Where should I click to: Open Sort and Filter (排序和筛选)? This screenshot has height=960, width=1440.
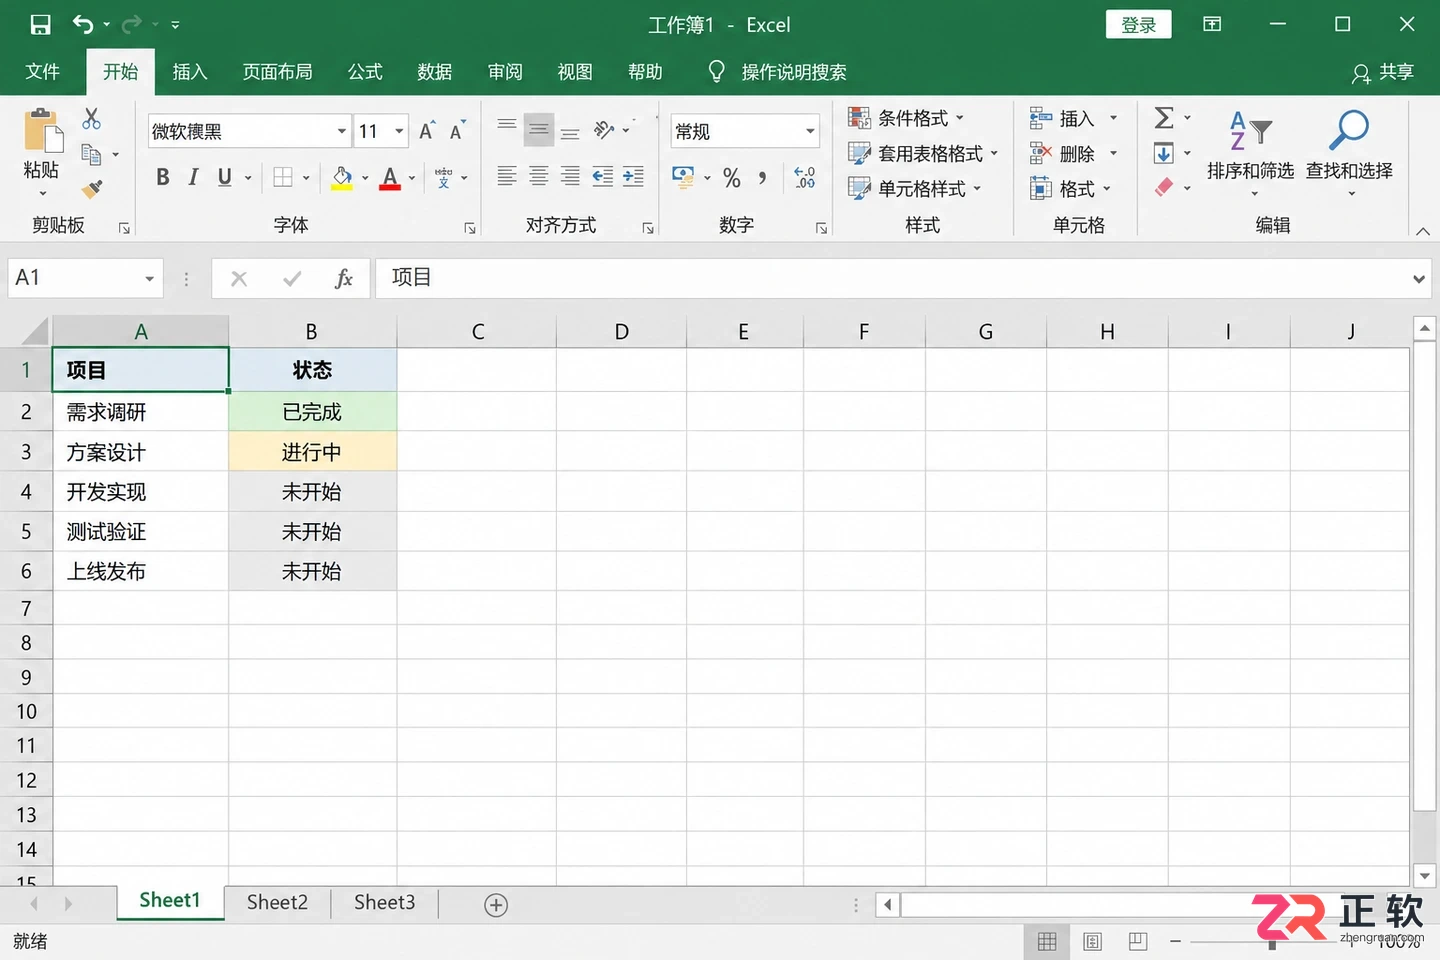(x=1250, y=153)
